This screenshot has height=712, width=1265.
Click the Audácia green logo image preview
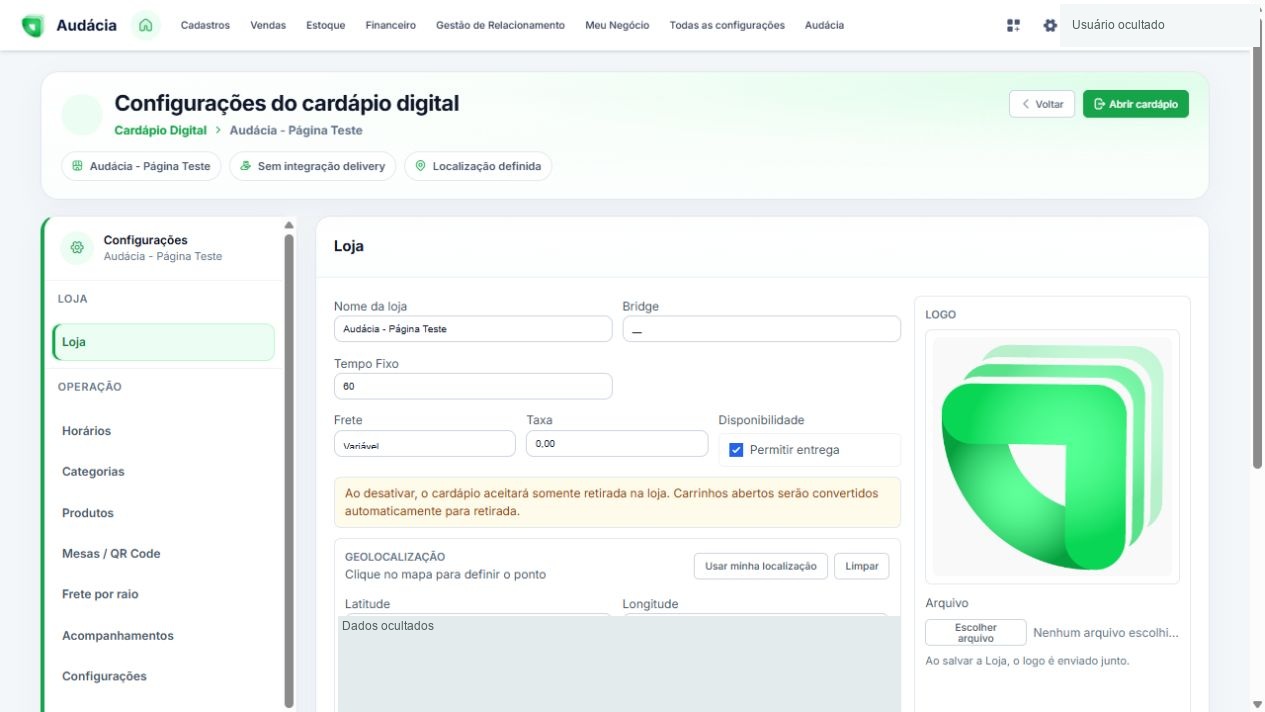pos(1052,457)
